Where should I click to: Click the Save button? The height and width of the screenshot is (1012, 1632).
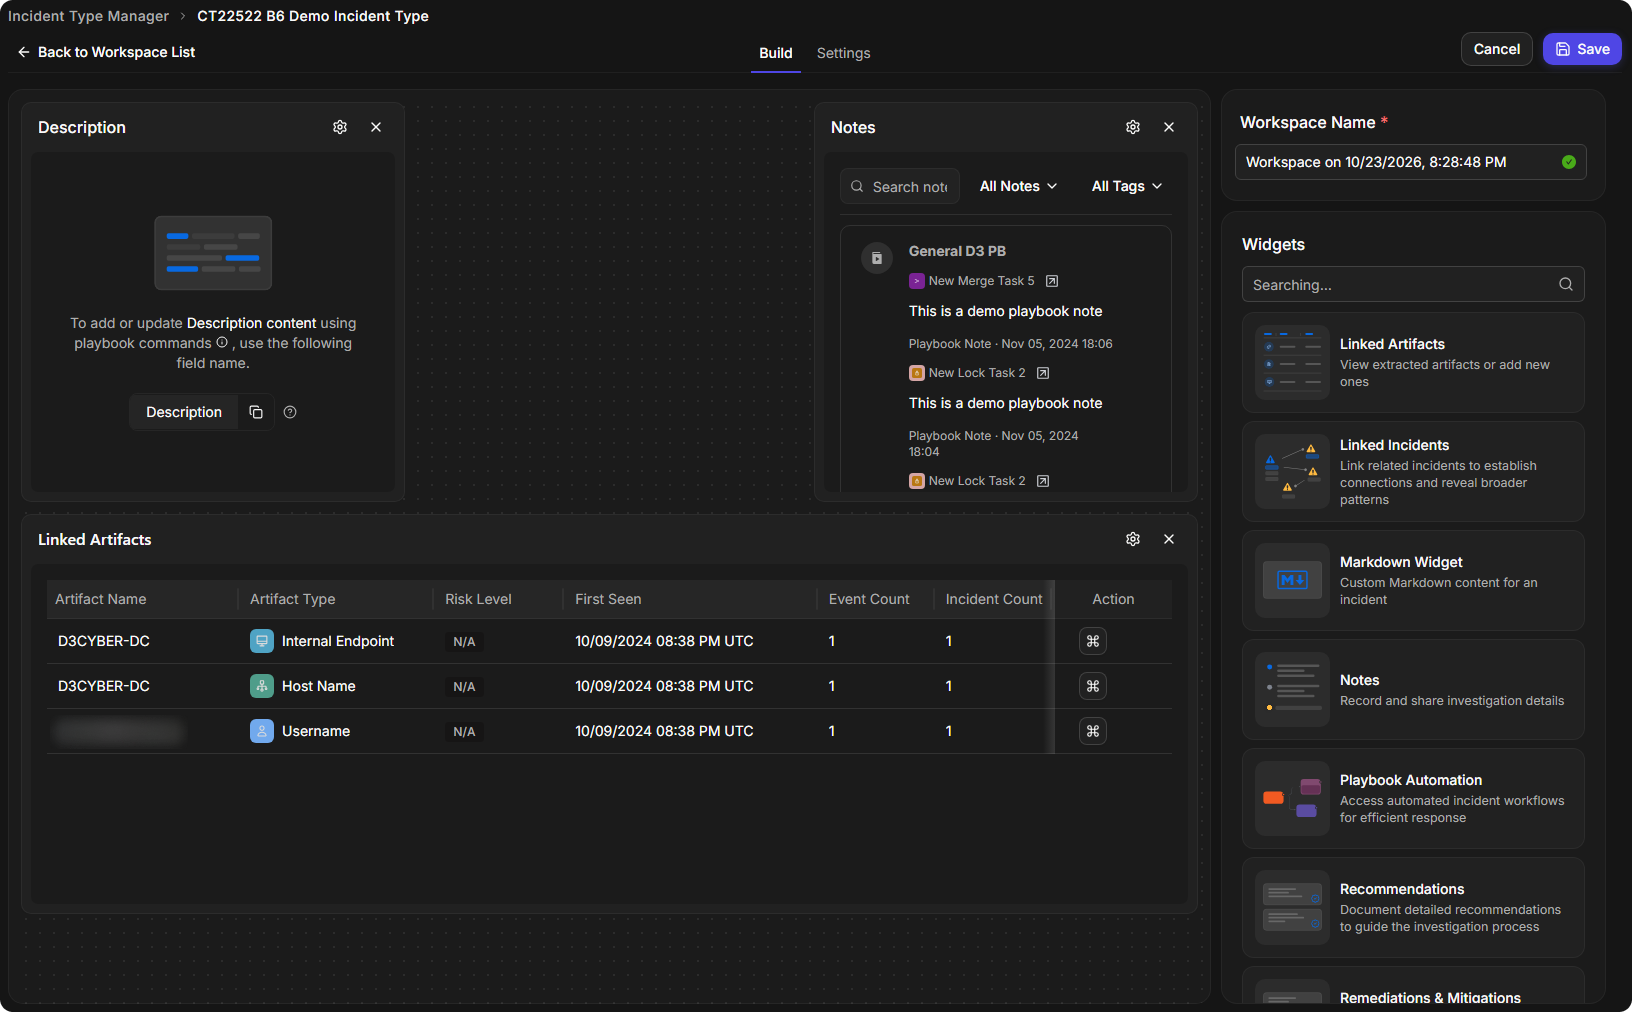click(1582, 49)
